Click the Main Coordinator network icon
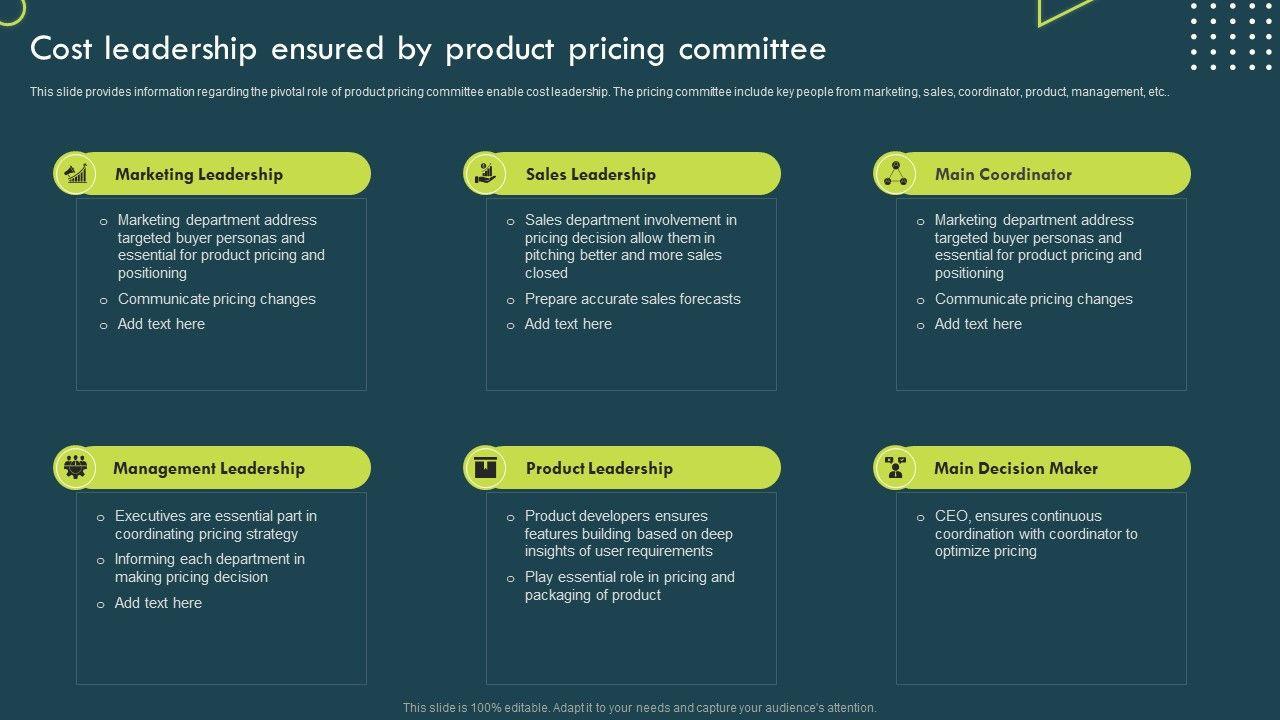 tap(895, 174)
